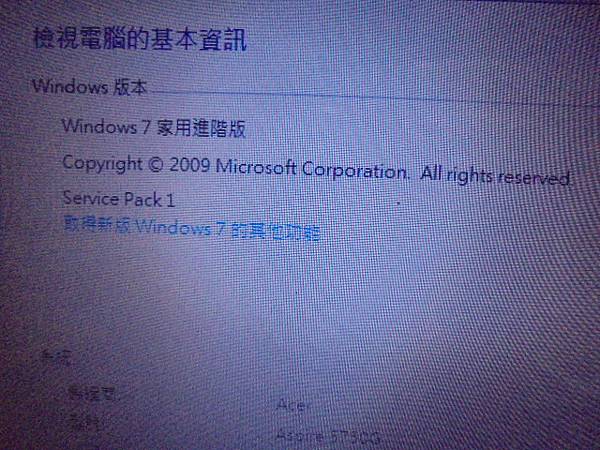This screenshot has width=600, height=450.
Task: Click the 系統 section header
Action: coord(57,357)
